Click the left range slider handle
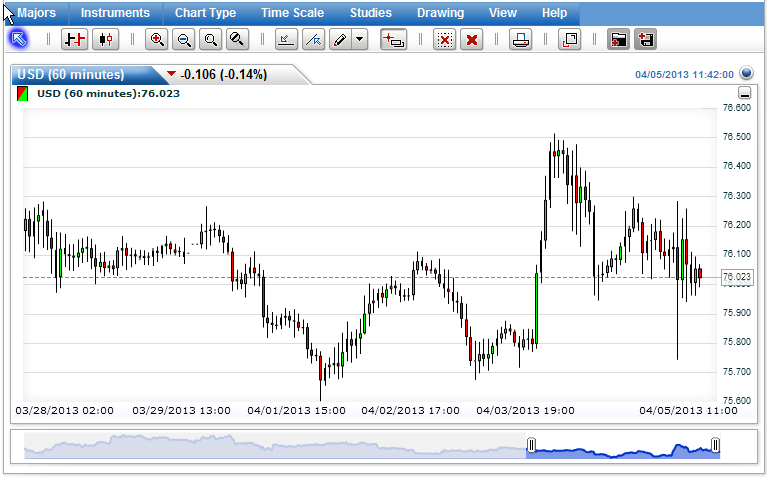Screen dimensions: 775x490 (531, 445)
